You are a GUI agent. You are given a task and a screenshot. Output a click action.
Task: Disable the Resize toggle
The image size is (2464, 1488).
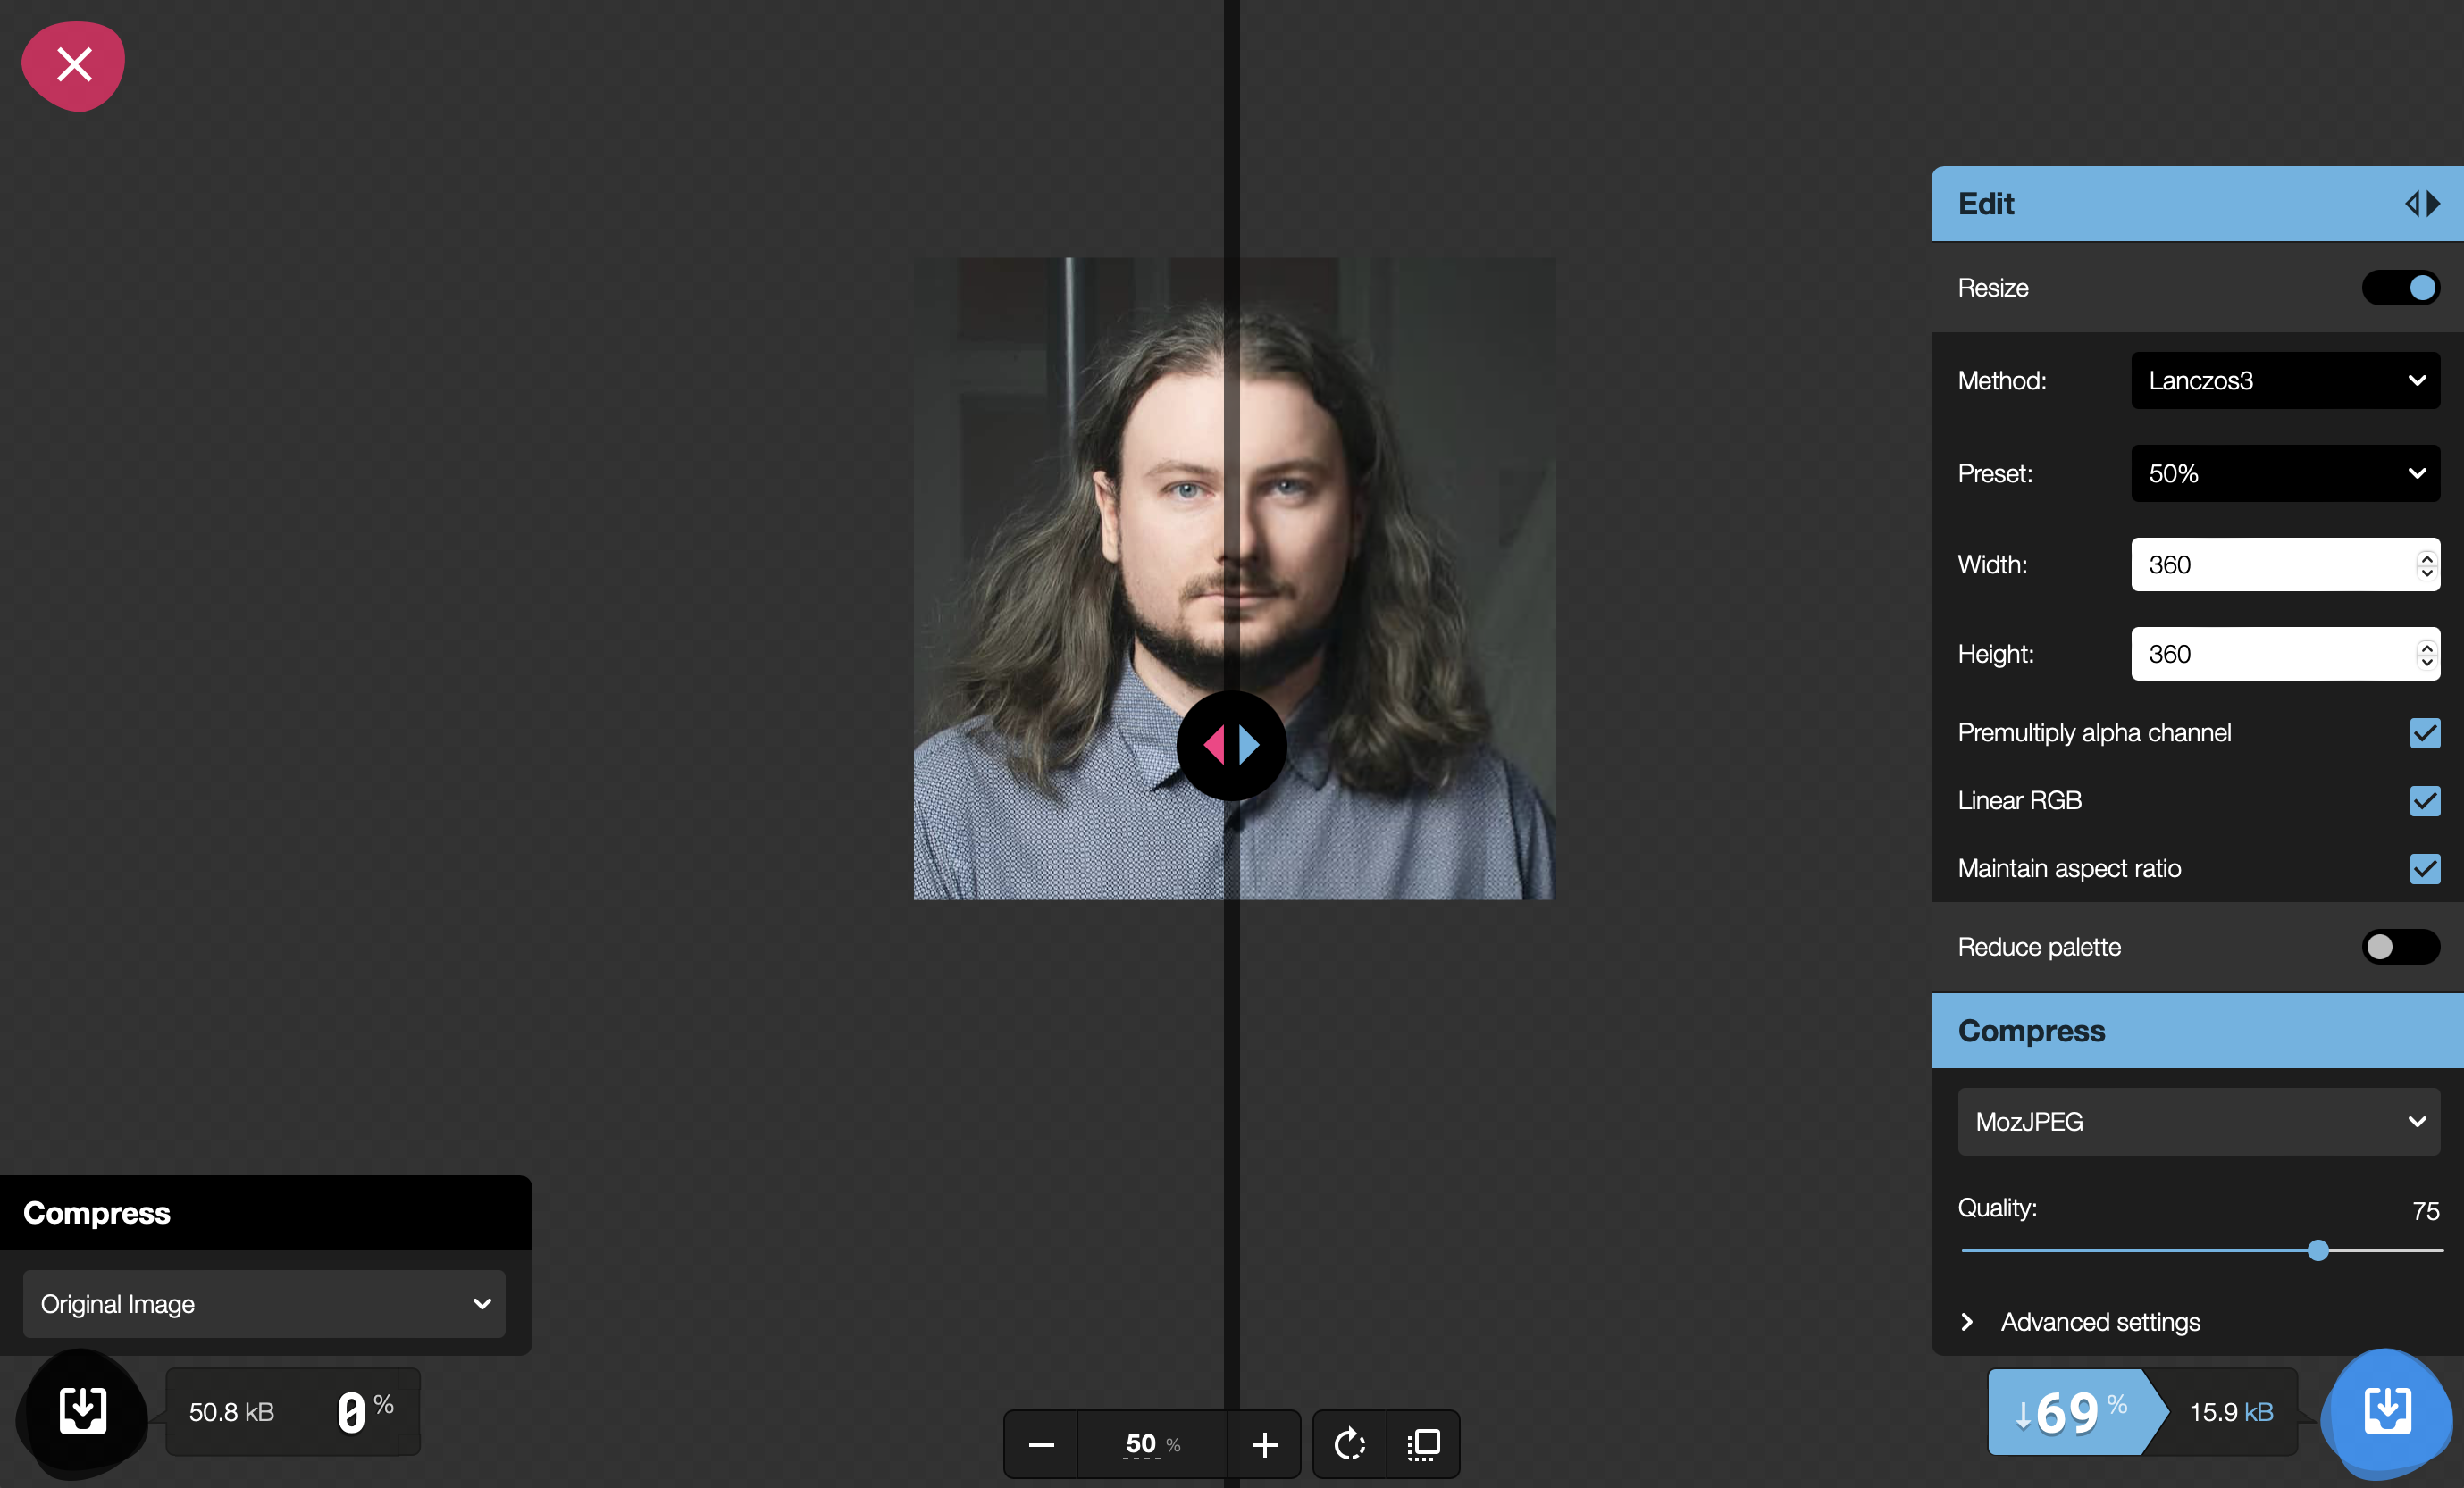coord(2401,288)
